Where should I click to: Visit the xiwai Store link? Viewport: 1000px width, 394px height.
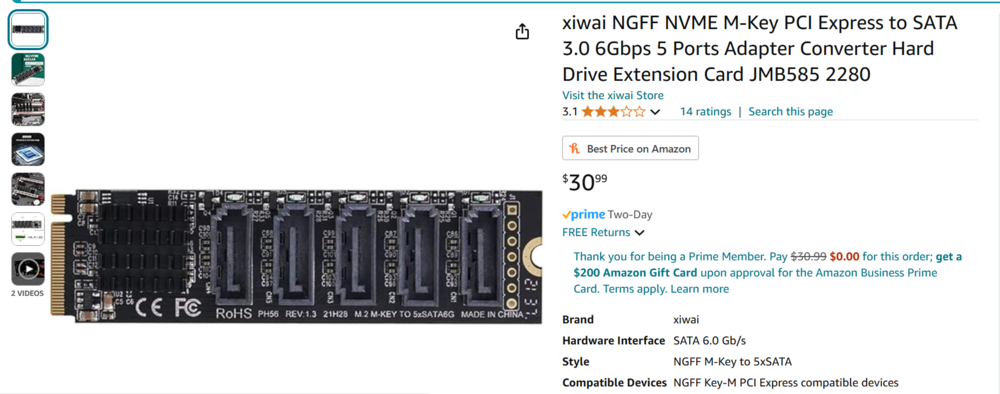(612, 96)
